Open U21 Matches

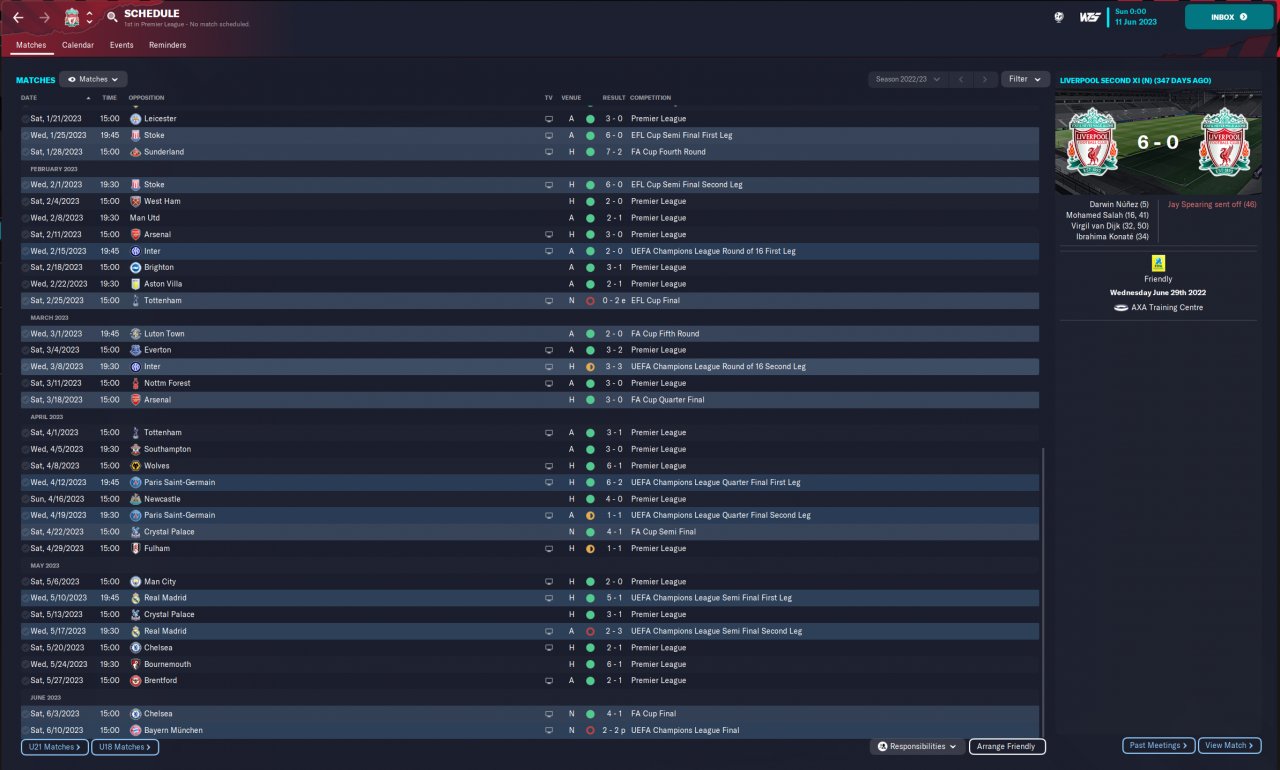54,747
